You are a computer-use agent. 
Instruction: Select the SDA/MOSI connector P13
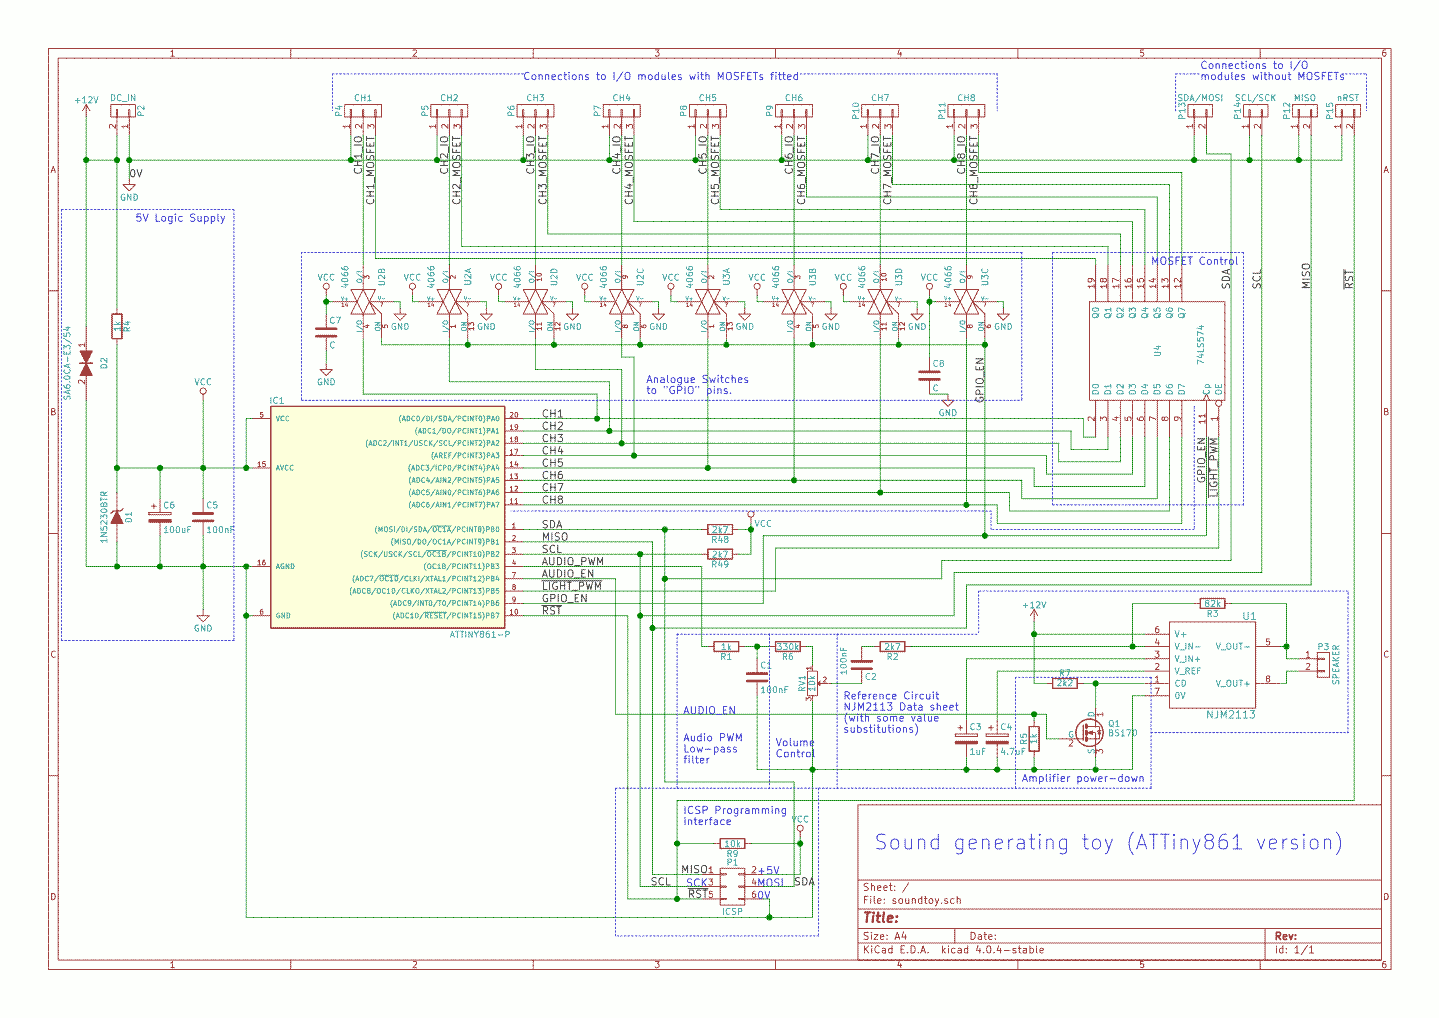[x=1199, y=110]
